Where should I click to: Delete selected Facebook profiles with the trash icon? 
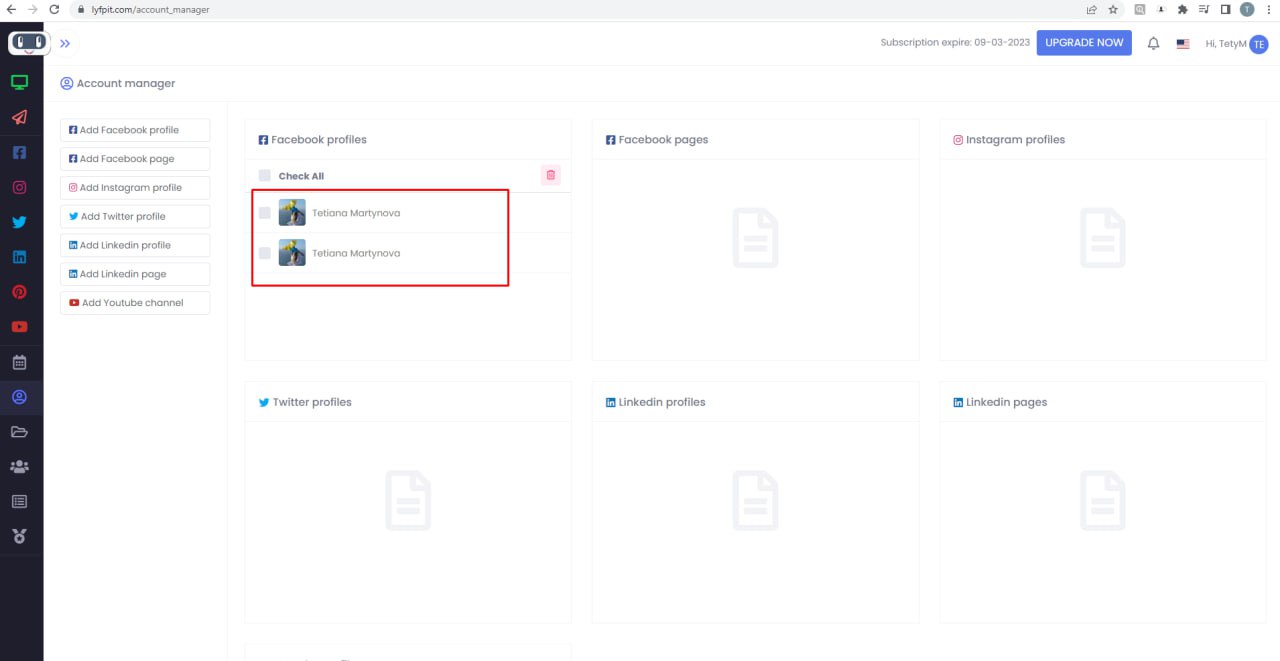click(551, 175)
